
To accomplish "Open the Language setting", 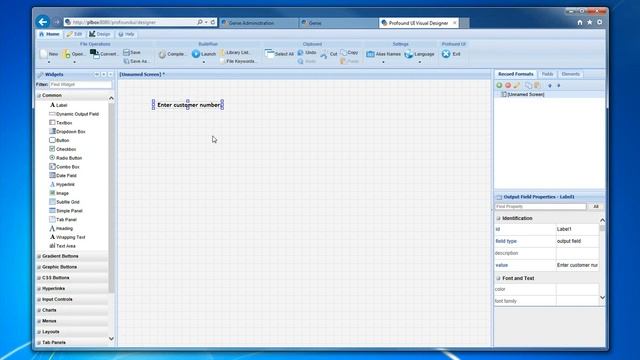I will click(x=419, y=54).
